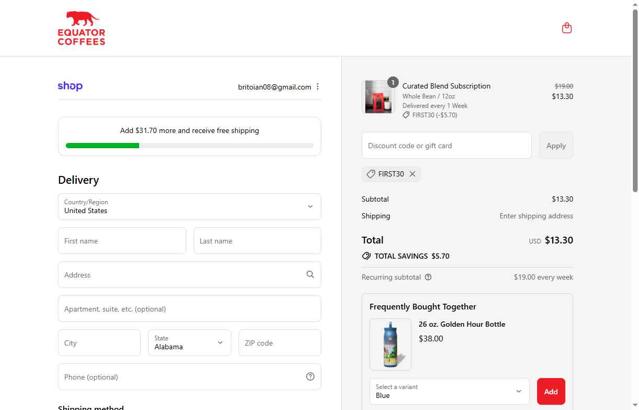Click the 'Delivery' section heading
This screenshot has height=410, width=639.
[x=78, y=180]
